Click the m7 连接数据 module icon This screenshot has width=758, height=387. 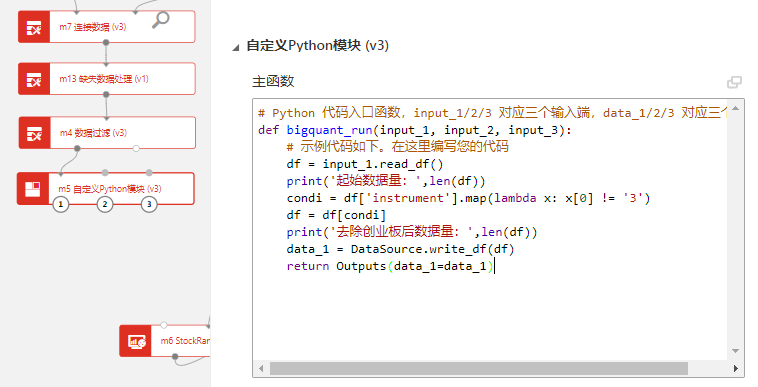[34, 27]
